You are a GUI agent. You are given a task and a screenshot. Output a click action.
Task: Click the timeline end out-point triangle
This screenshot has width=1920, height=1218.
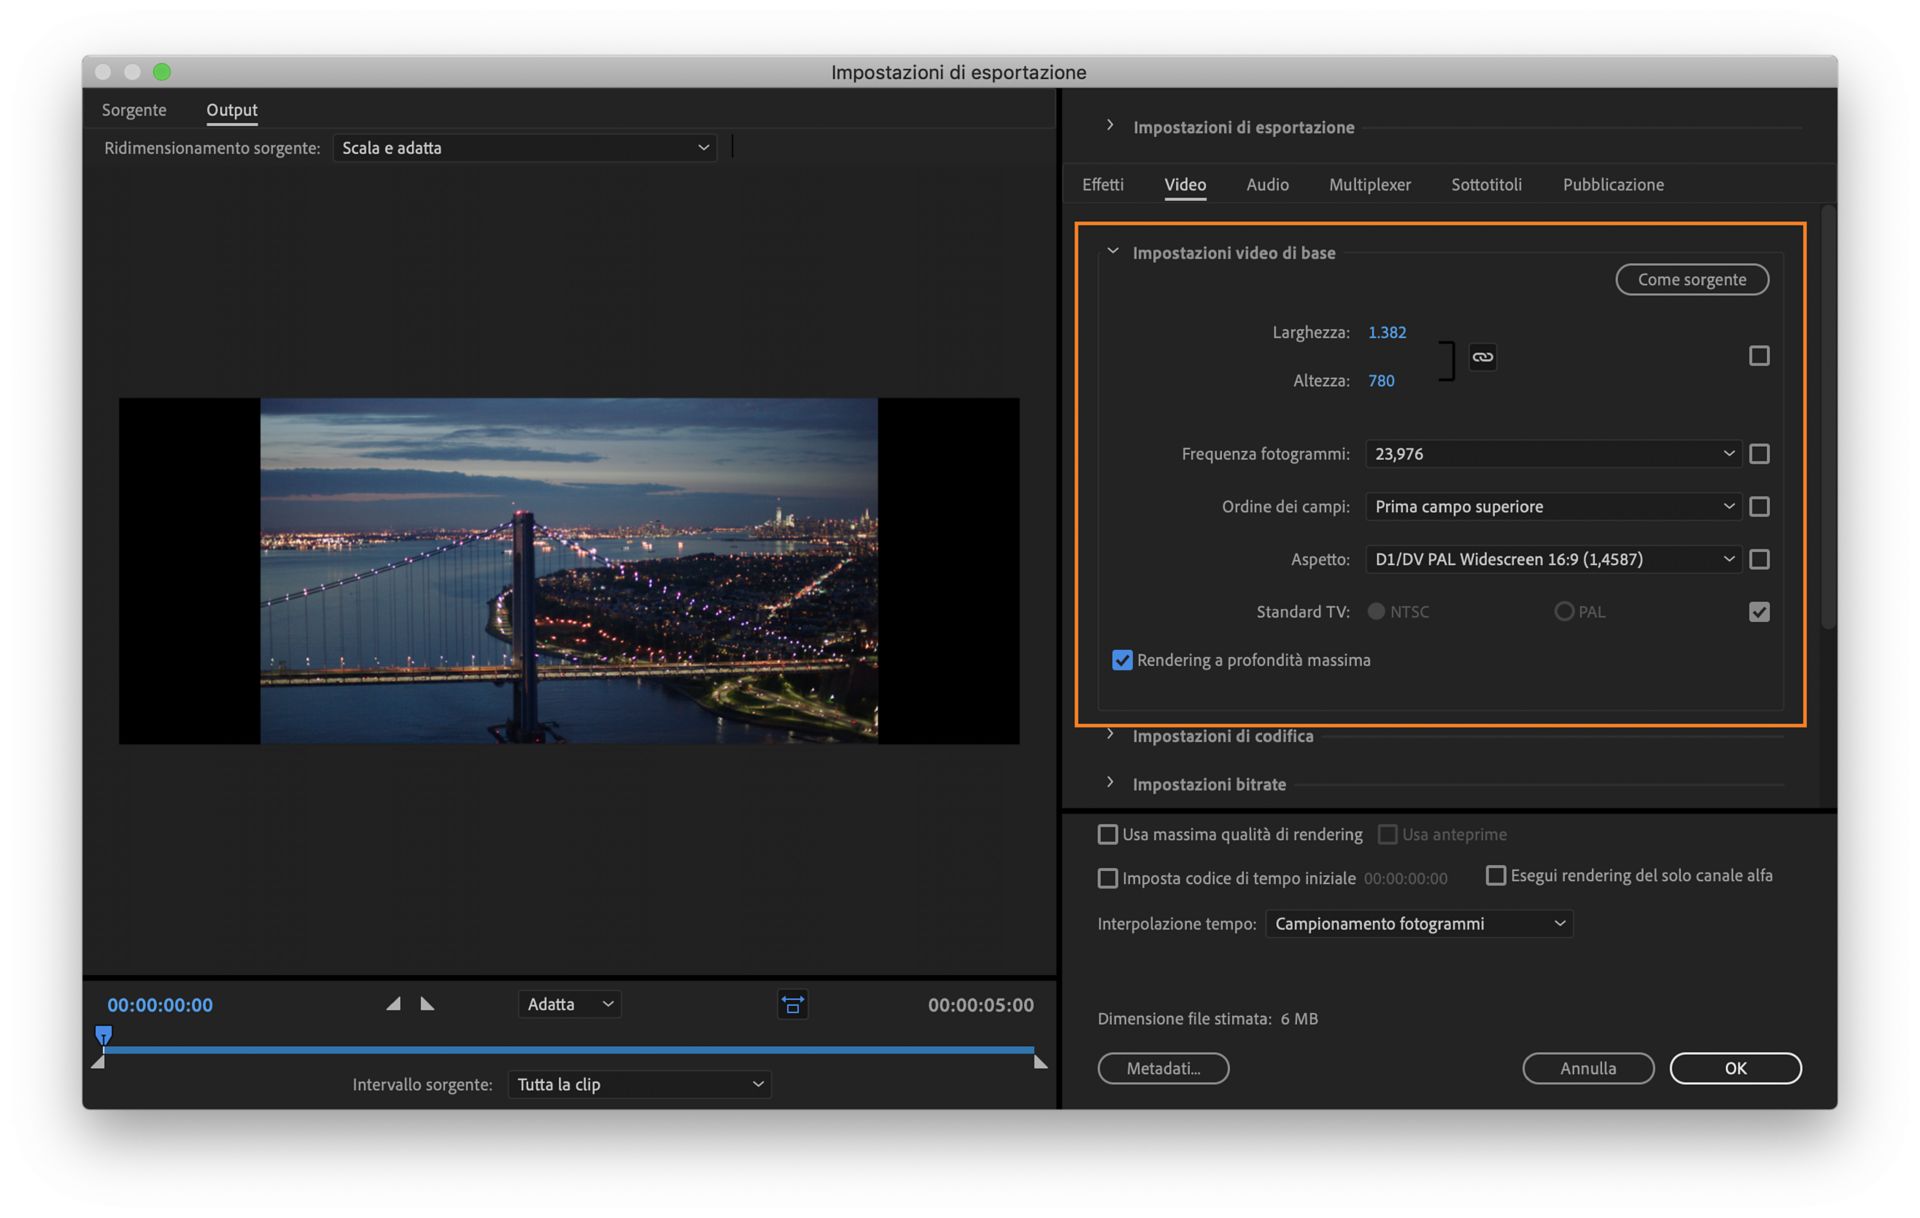coord(1040,1063)
